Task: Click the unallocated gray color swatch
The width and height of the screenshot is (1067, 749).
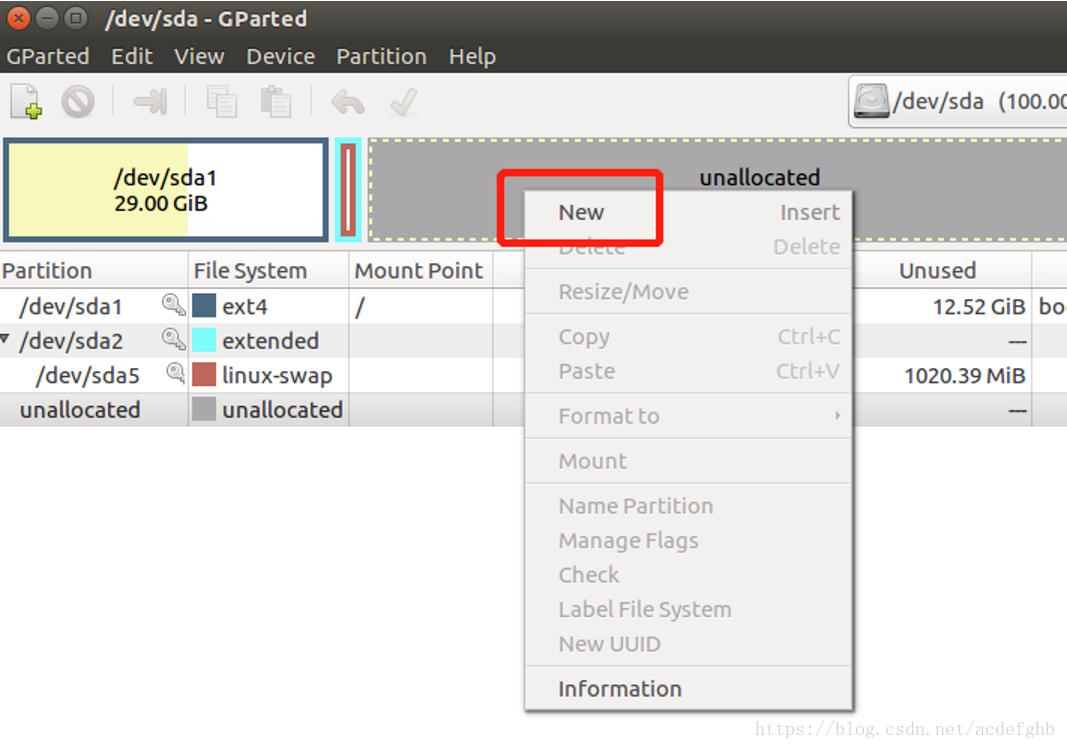Action: tap(203, 409)
